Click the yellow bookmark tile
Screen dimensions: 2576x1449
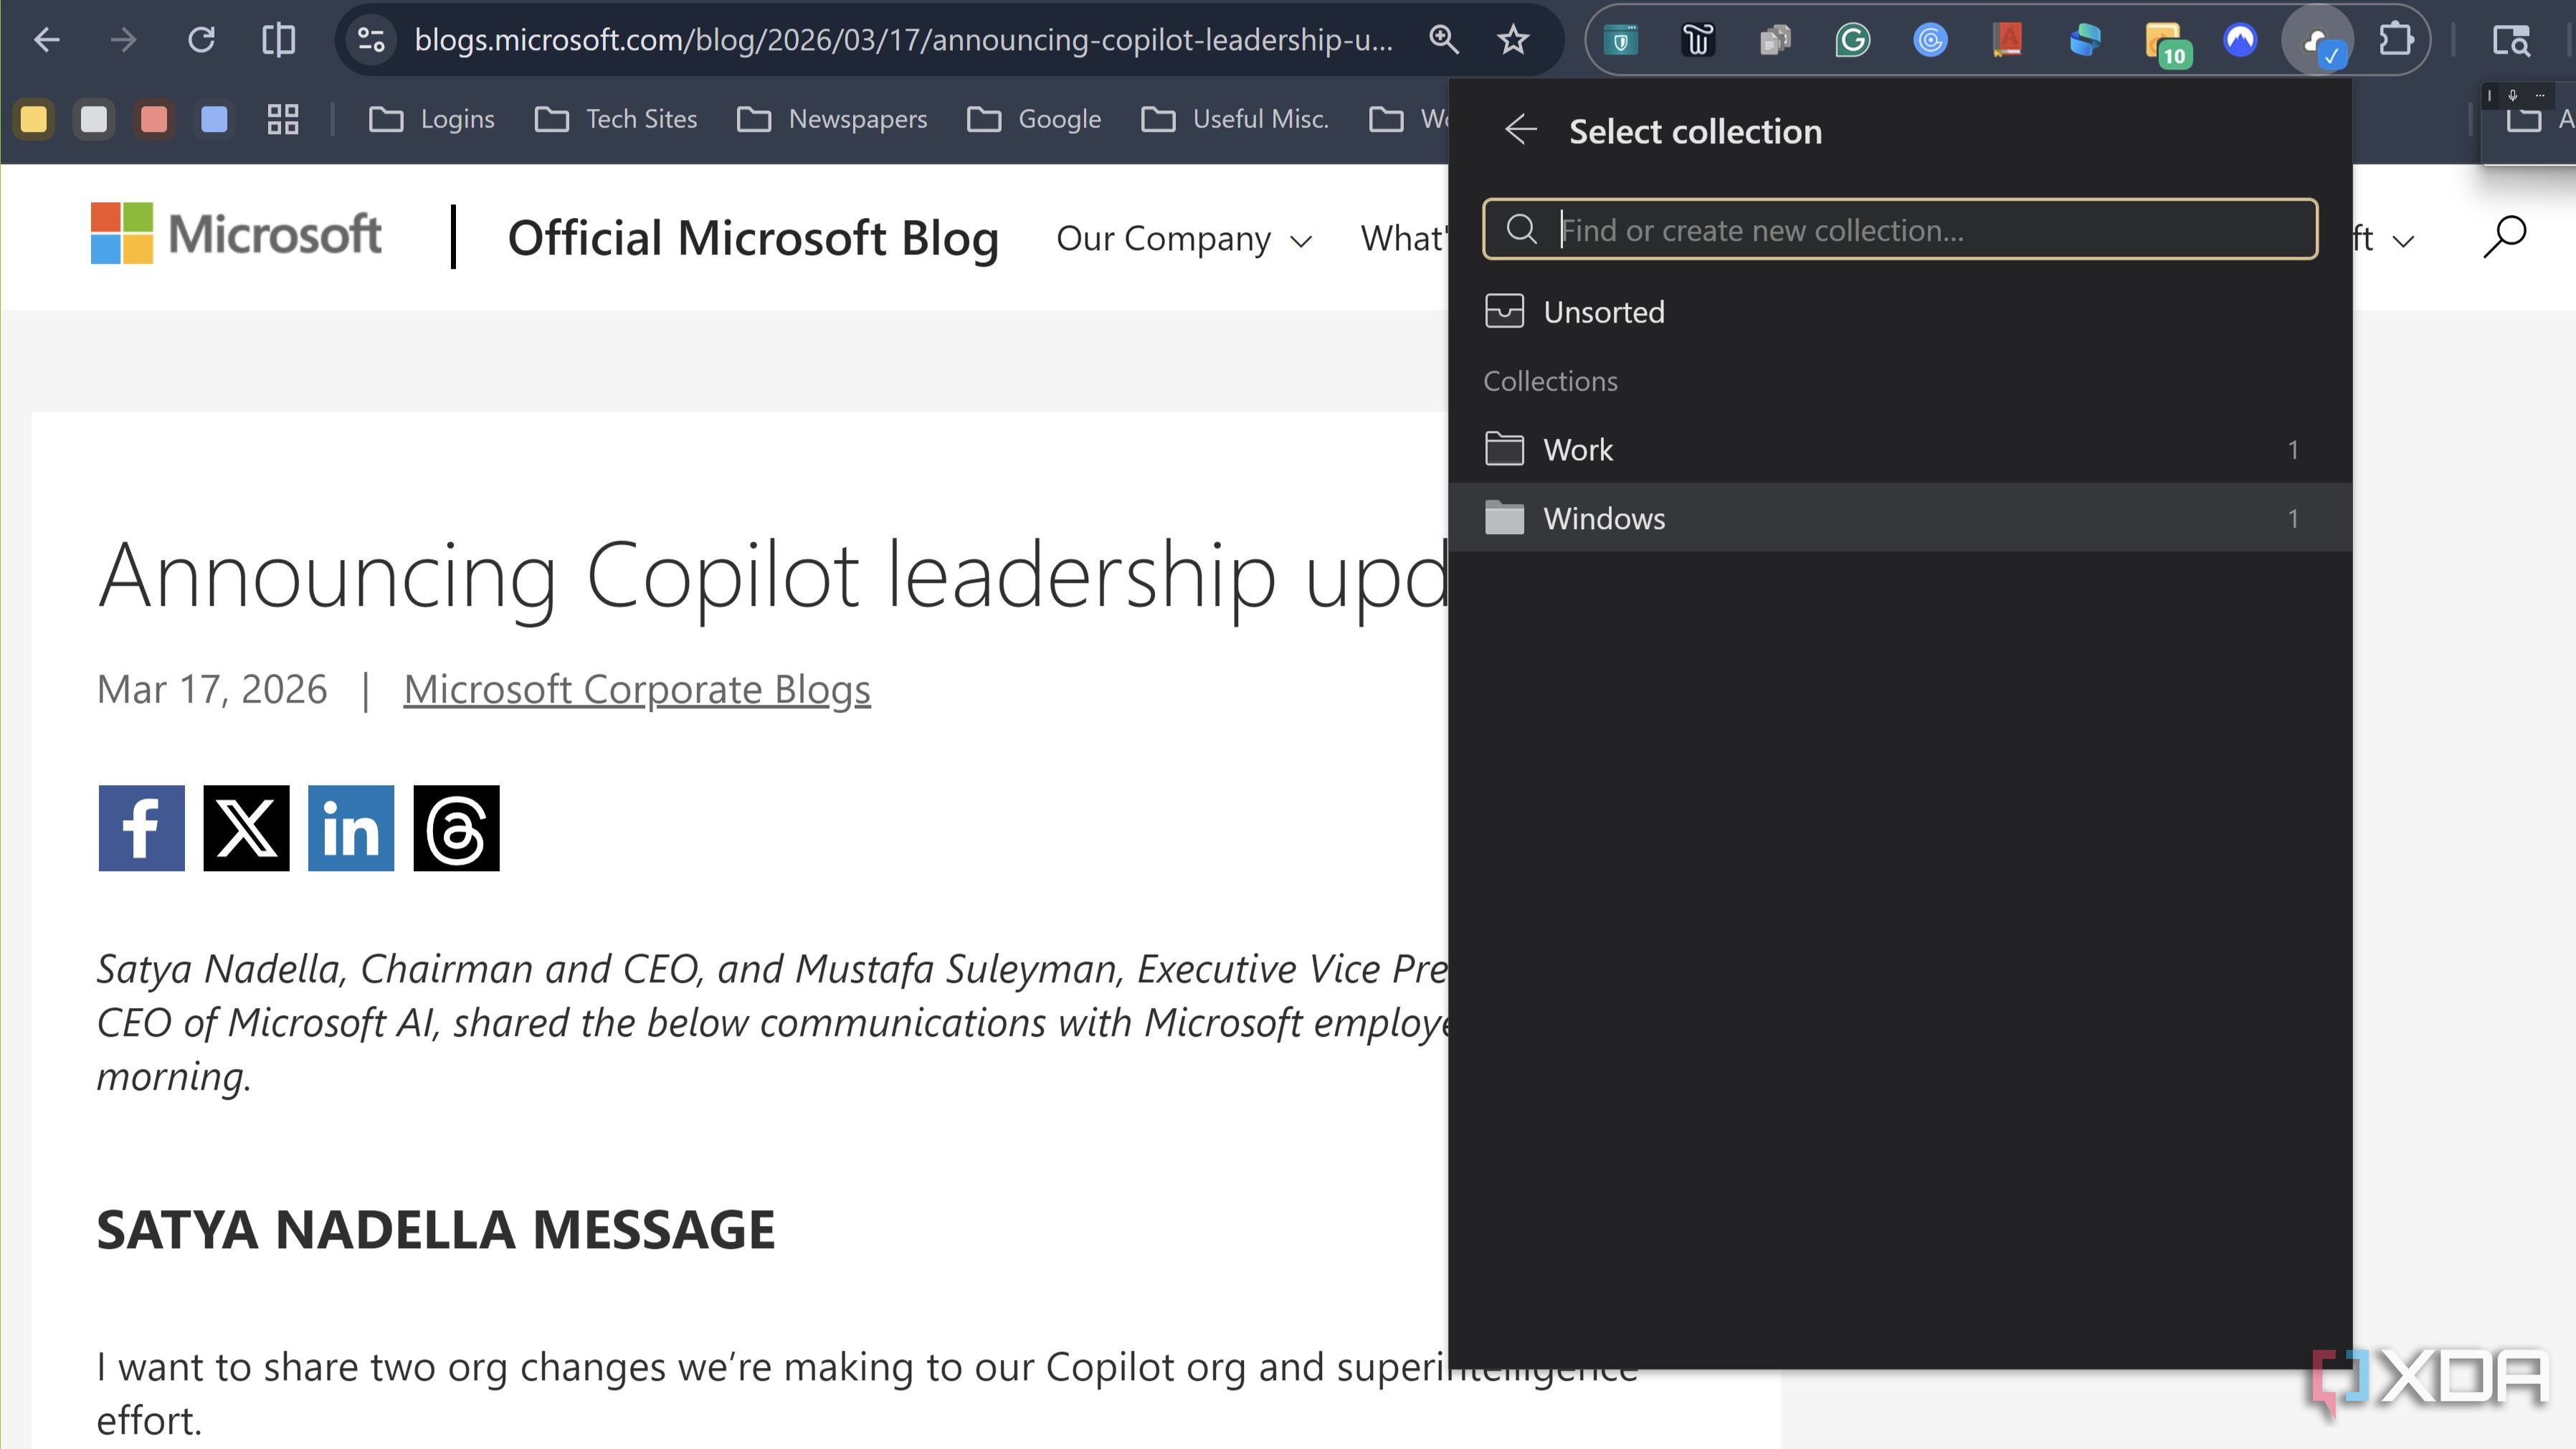pyautogui.click(x=34, y=119)
